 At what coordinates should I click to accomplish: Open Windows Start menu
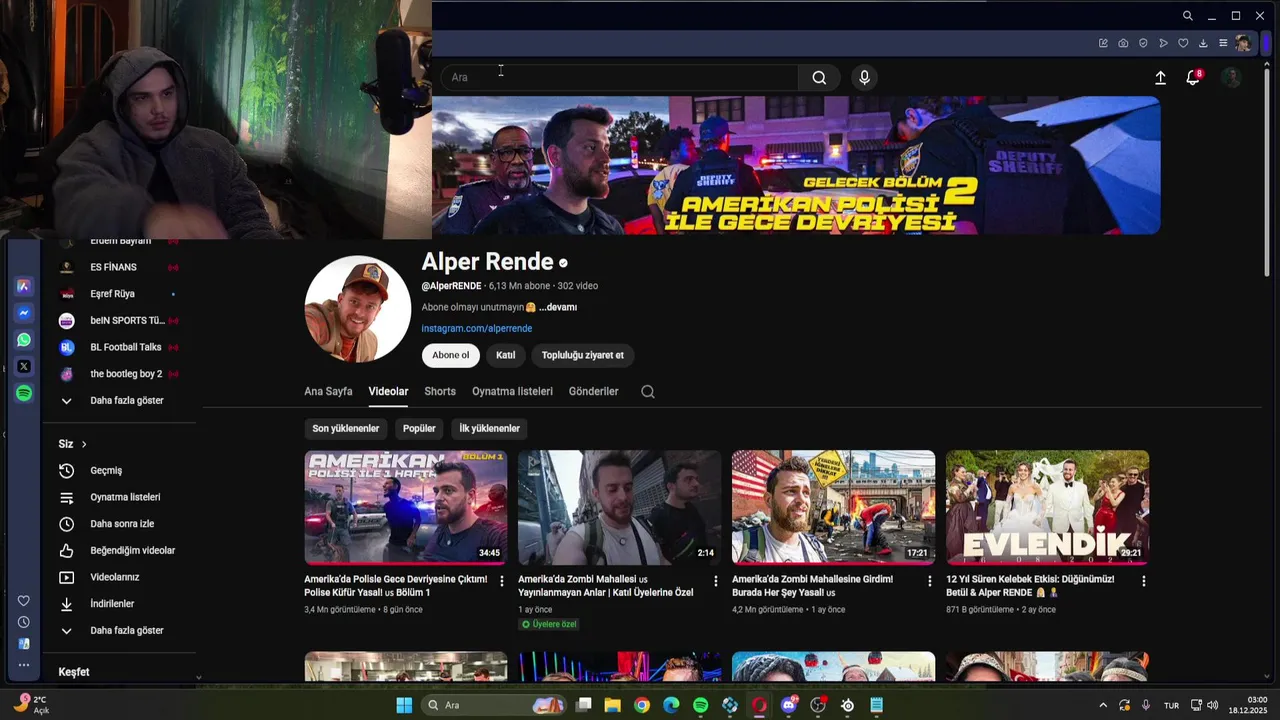(x=404, y=705)
